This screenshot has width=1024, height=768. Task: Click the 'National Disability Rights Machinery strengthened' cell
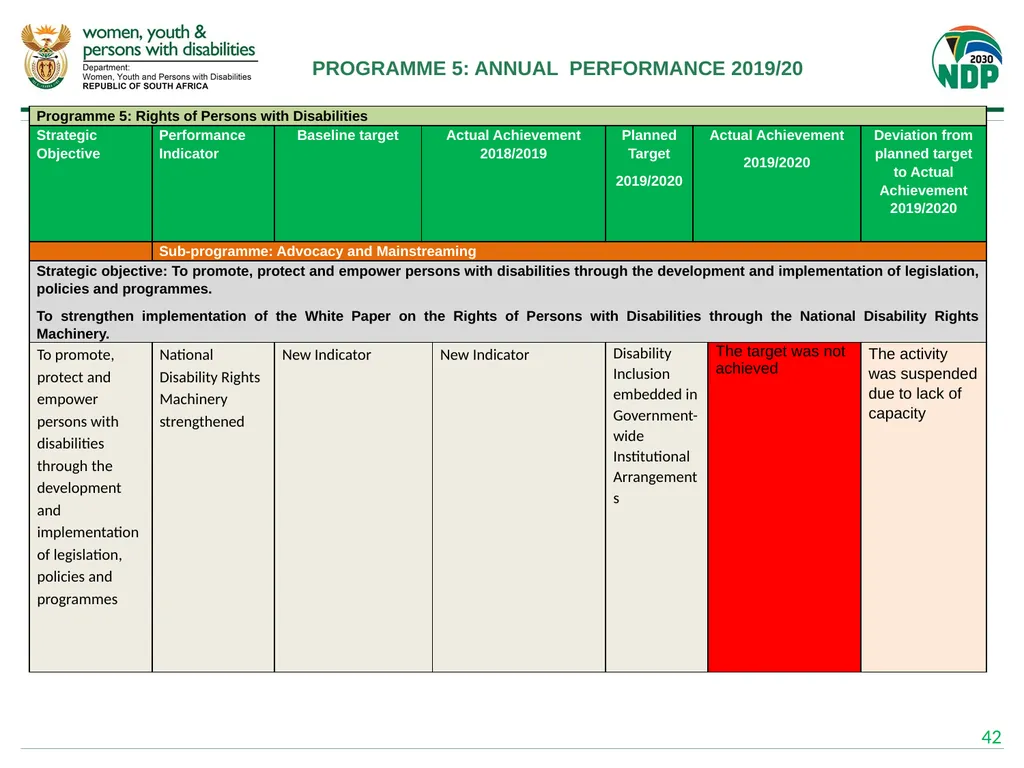point(213,507)
